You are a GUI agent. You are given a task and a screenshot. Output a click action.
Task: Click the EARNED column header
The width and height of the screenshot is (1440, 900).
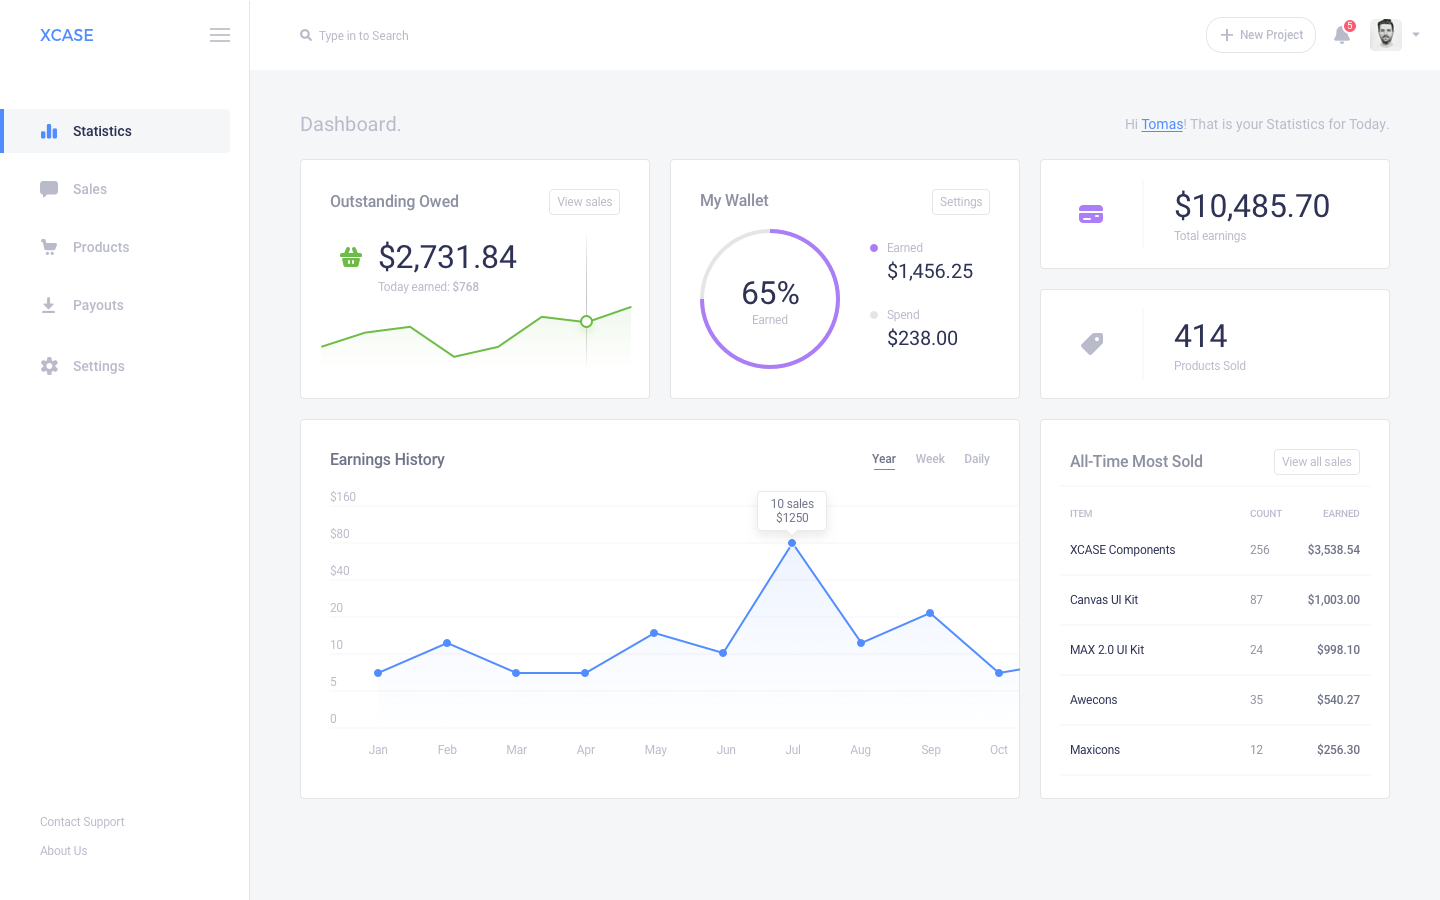point(1341,514)
